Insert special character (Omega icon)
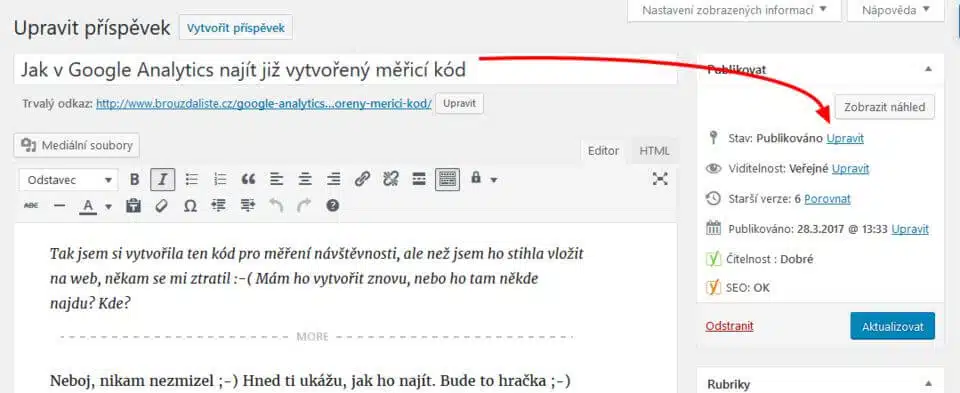The width and height of the screenshot is (960, 393). point(190,206)
